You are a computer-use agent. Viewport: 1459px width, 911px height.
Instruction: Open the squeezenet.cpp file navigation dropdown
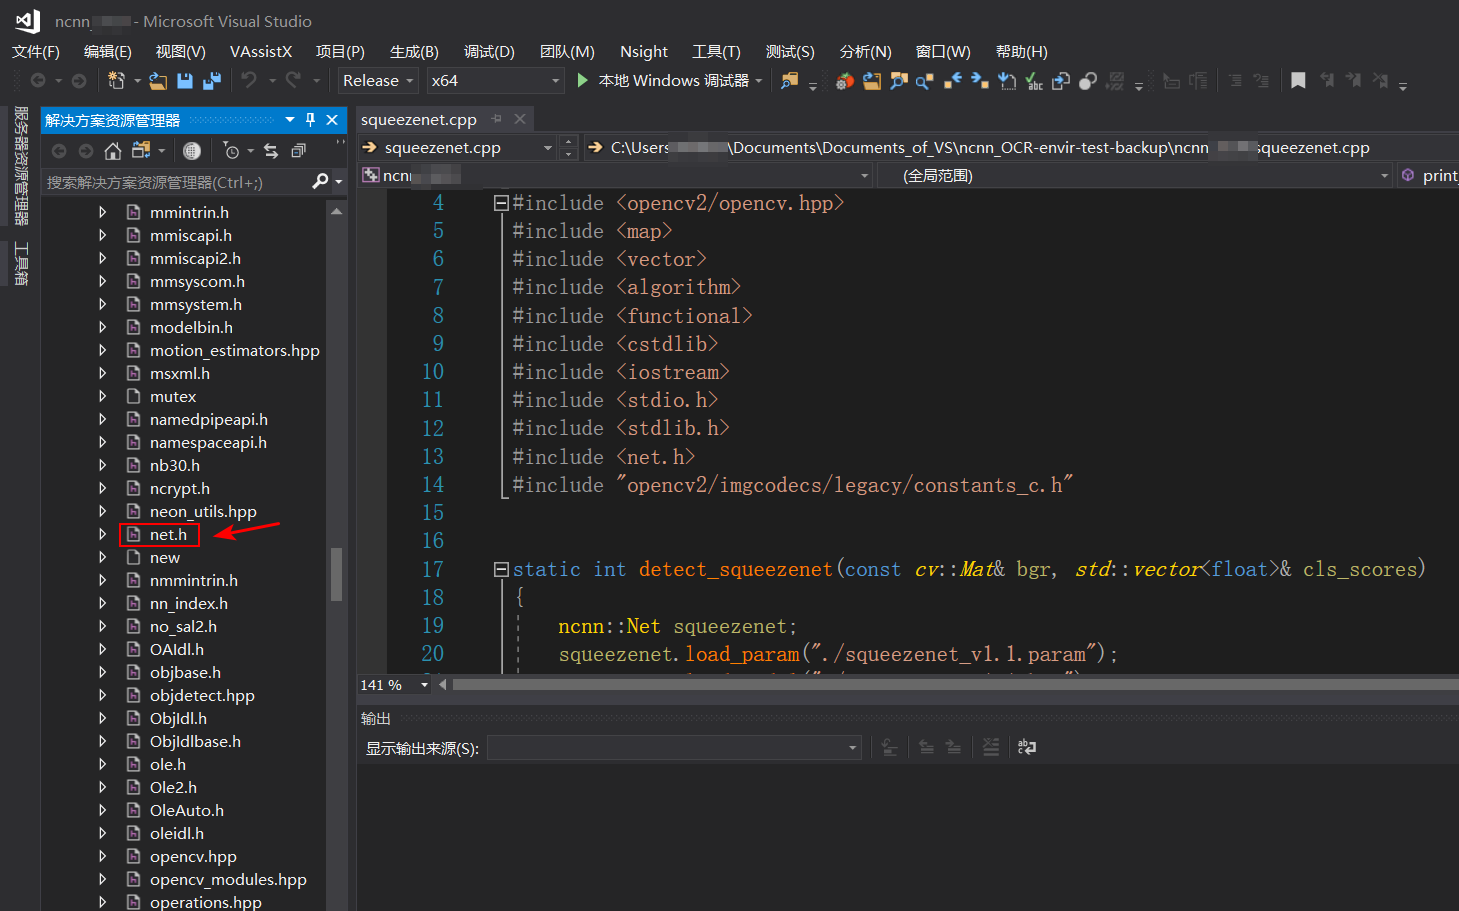548,148
